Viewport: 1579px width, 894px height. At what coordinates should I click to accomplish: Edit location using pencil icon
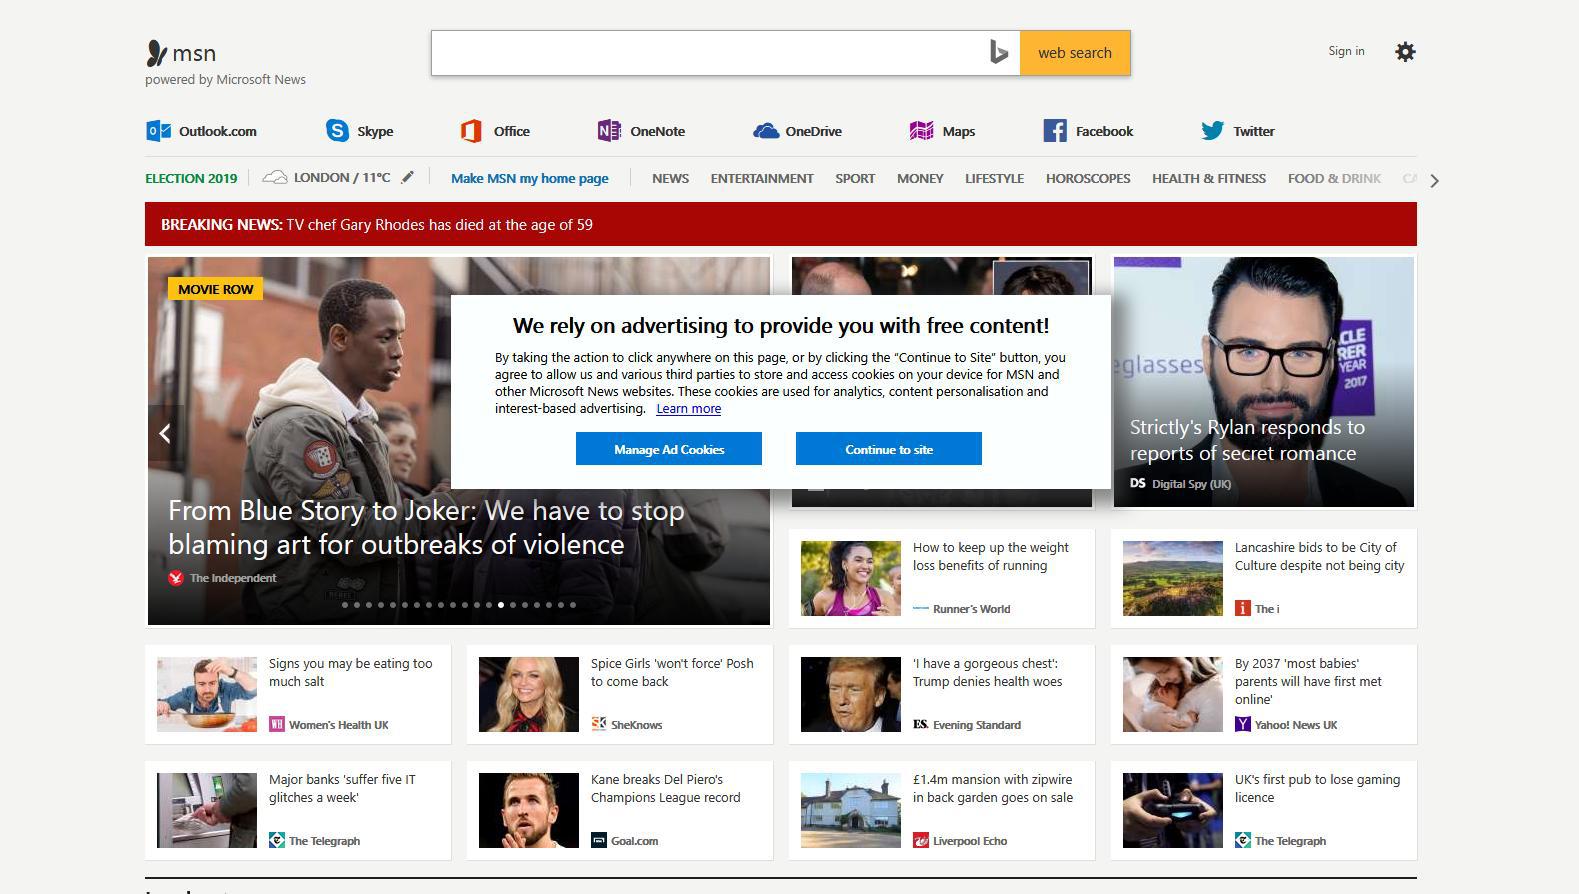[x=407, y=178]
